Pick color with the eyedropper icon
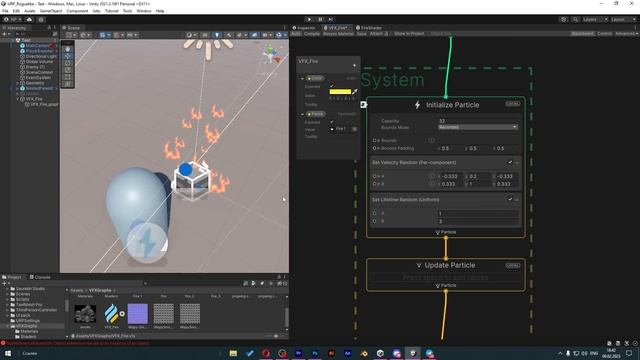Viewport: 640px width, 360px height. 355,92
